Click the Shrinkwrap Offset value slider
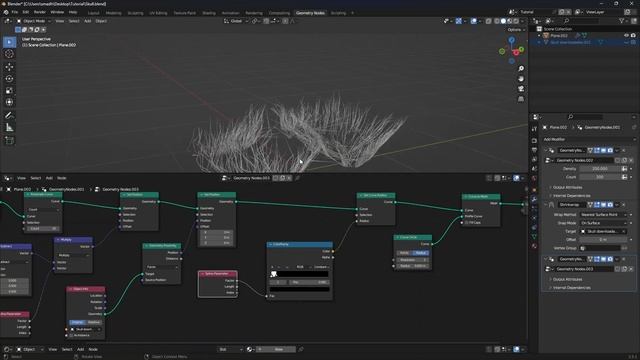This screenshot has width=640, height=360. click(x=603, y=240)
